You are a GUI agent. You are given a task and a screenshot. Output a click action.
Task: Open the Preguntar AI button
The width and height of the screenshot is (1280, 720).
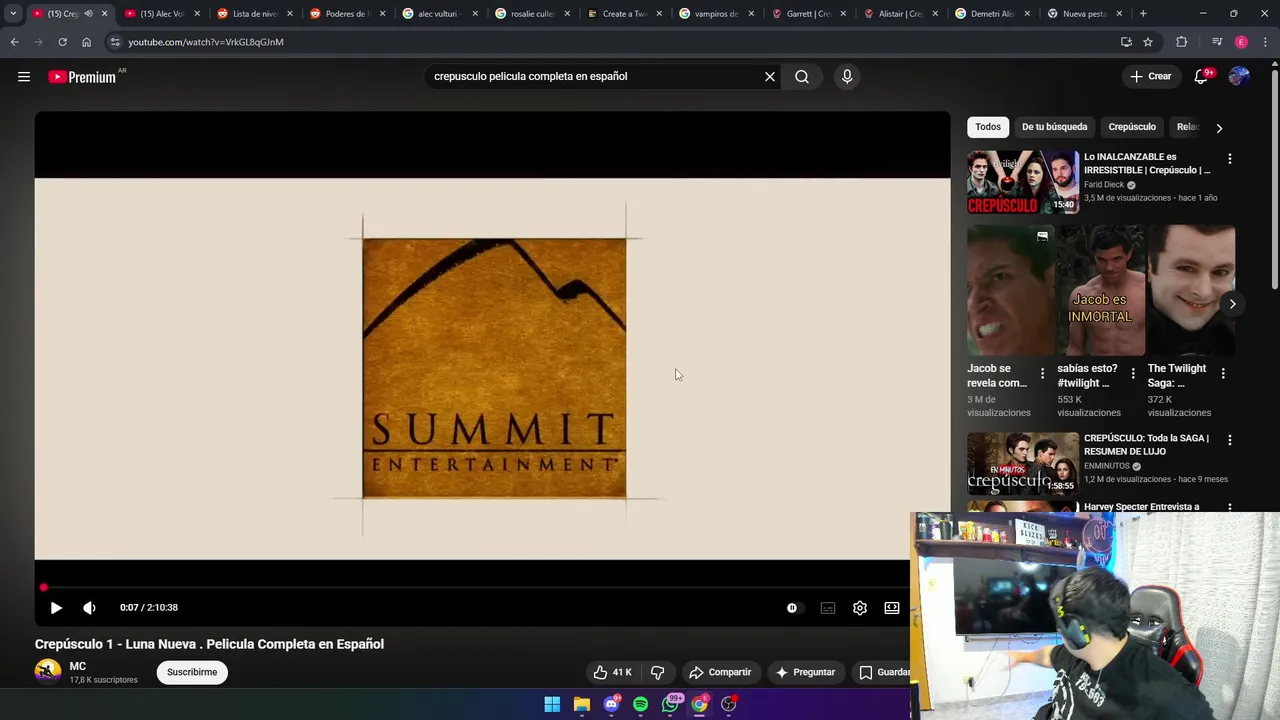tap(805, 672)
